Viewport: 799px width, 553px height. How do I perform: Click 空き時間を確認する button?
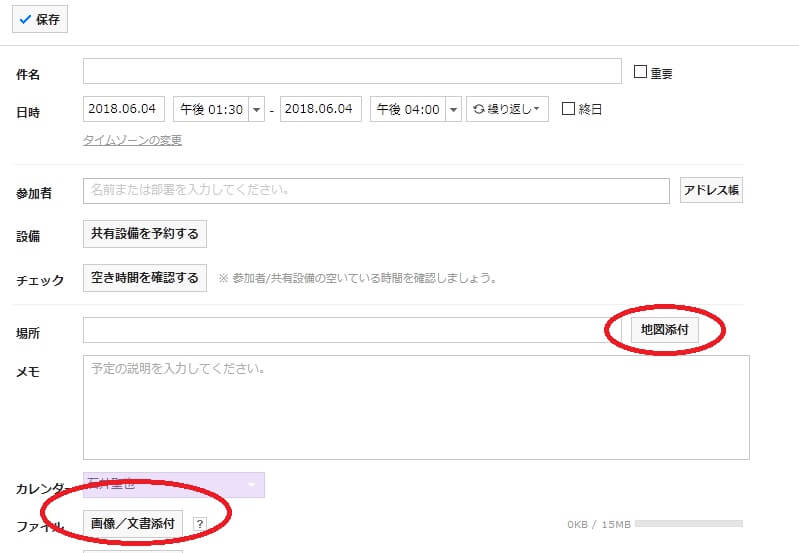click(x=145, y=278)
